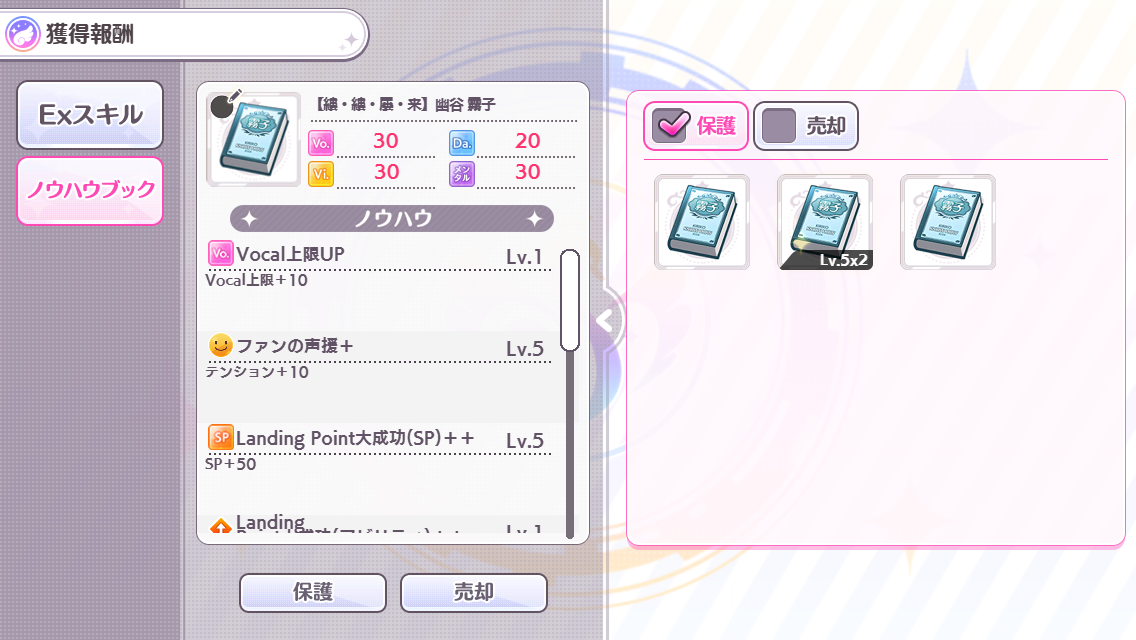Select the third ノウハウブック in the list
Screen dimensions: 1136x640
click(x=948, y=222)
